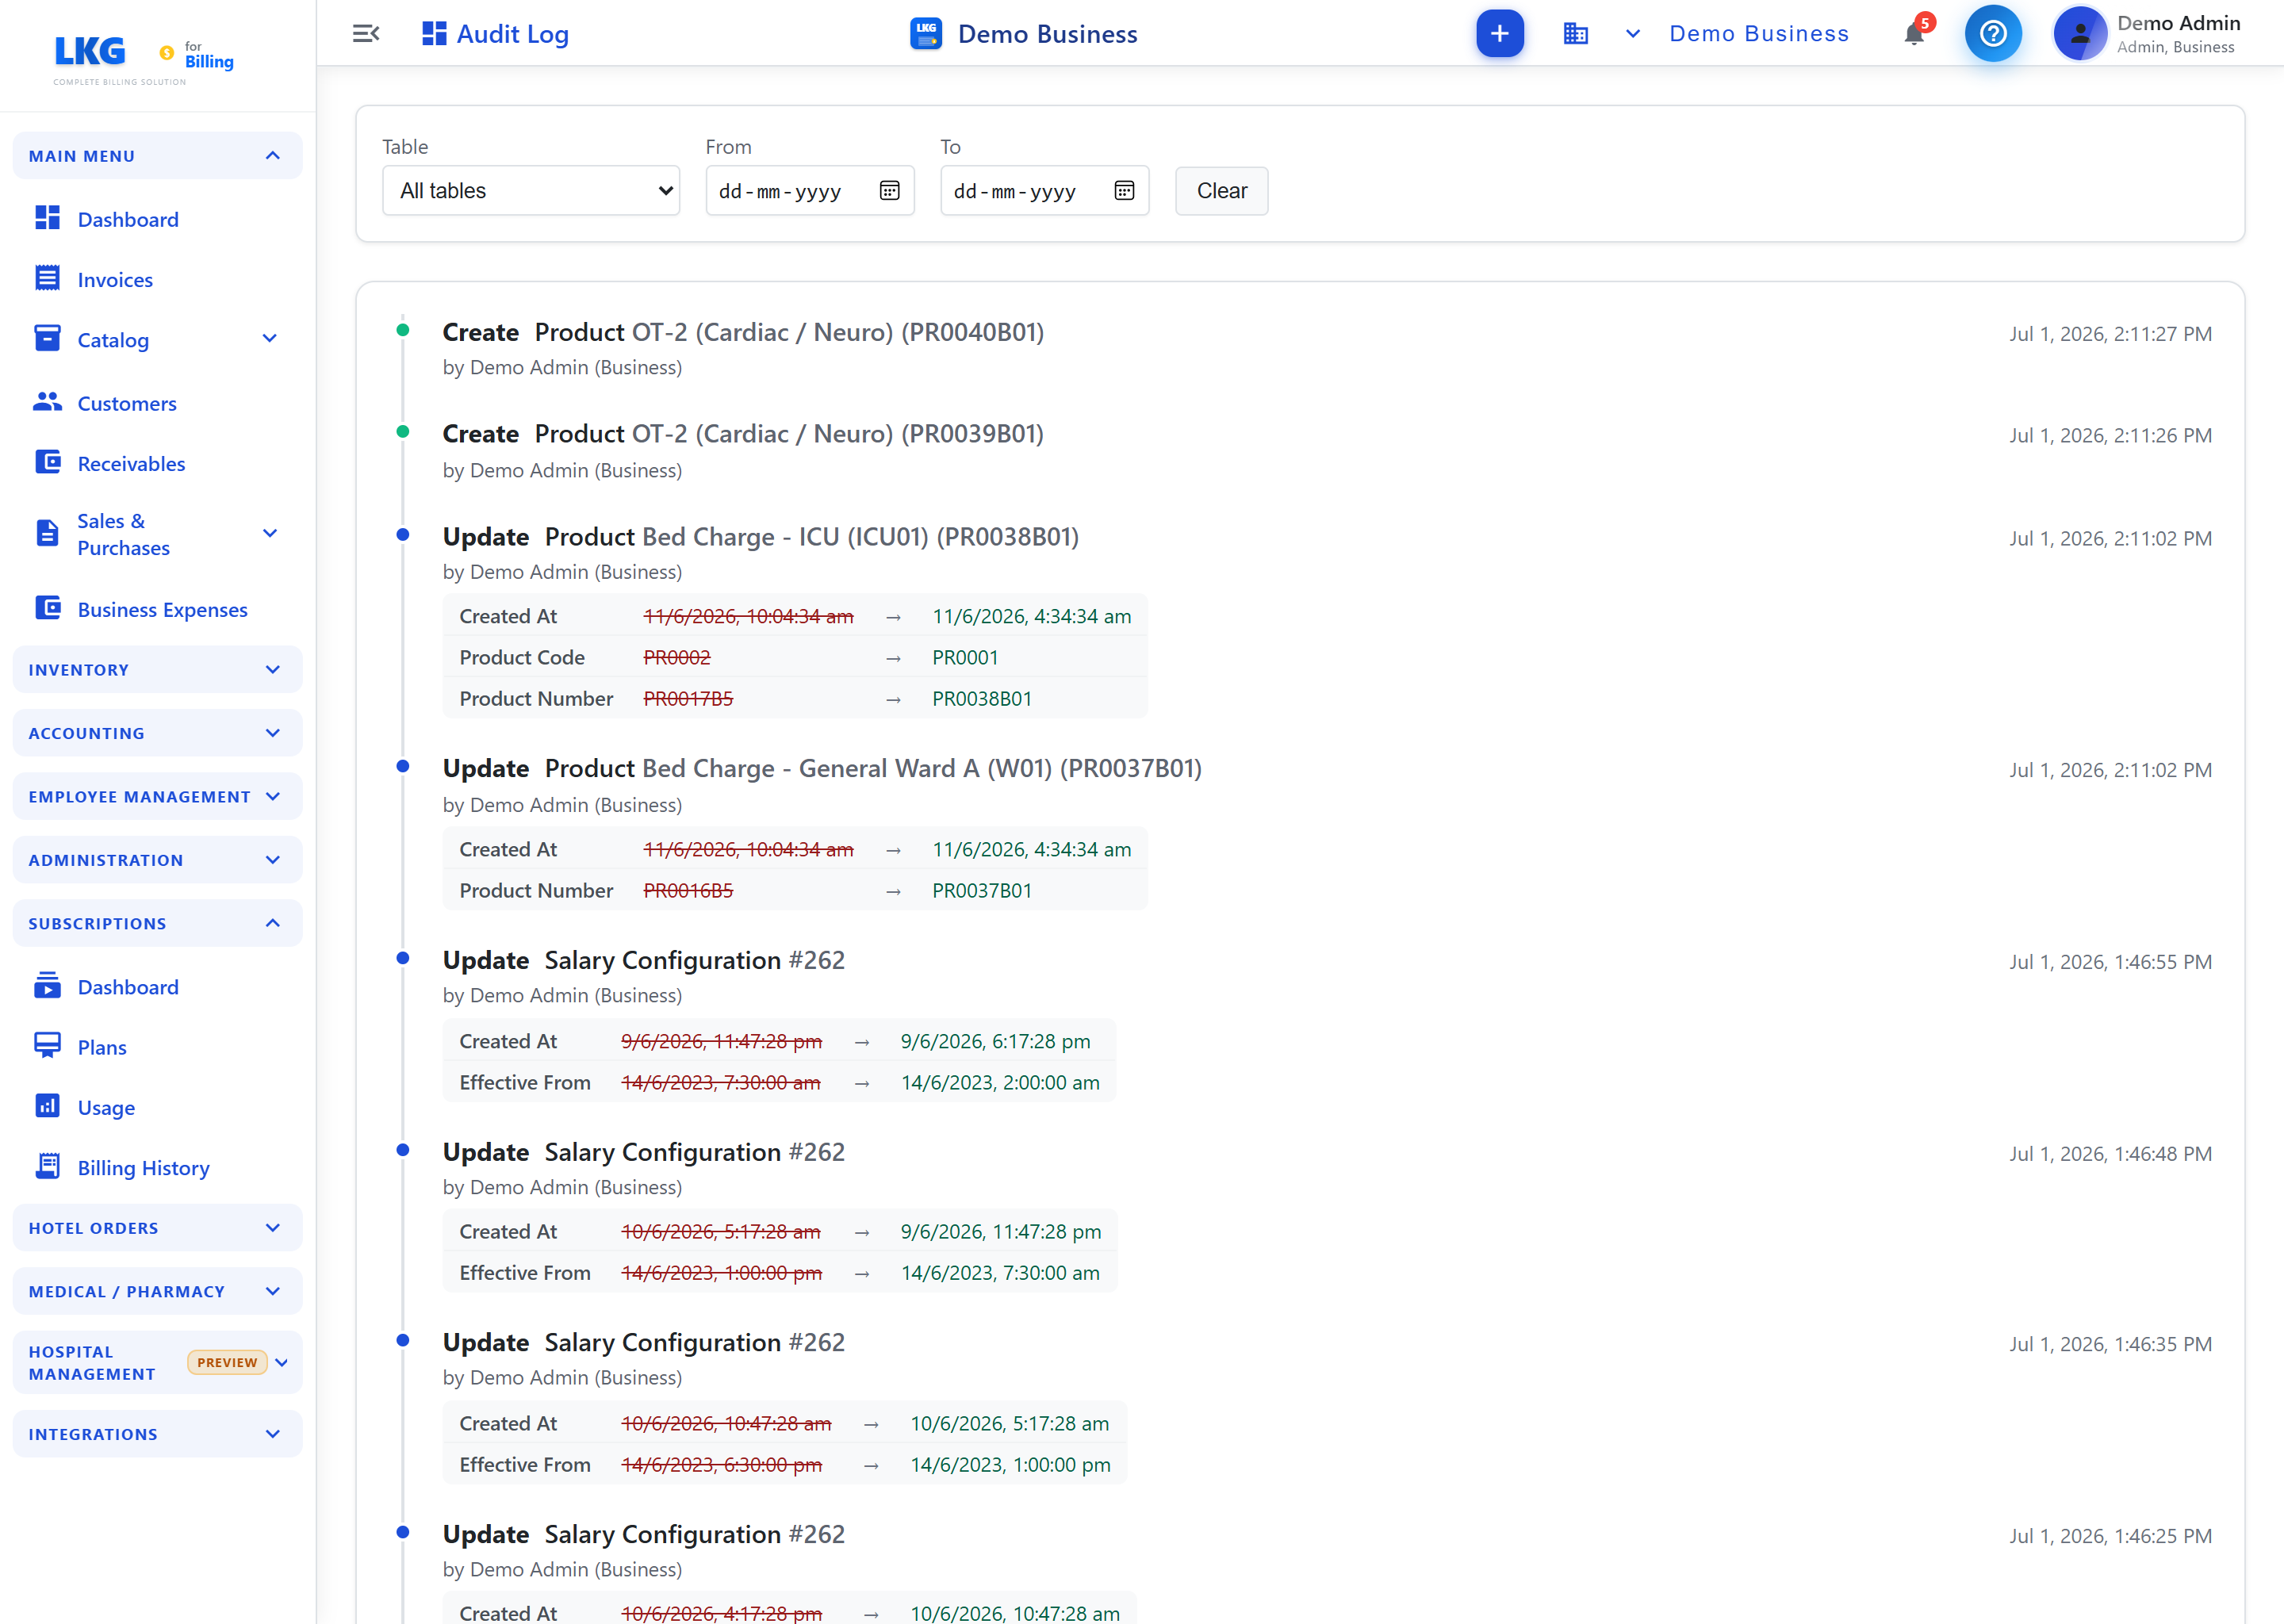
Task: Click the Catalog icon
Action: point(47,339)
